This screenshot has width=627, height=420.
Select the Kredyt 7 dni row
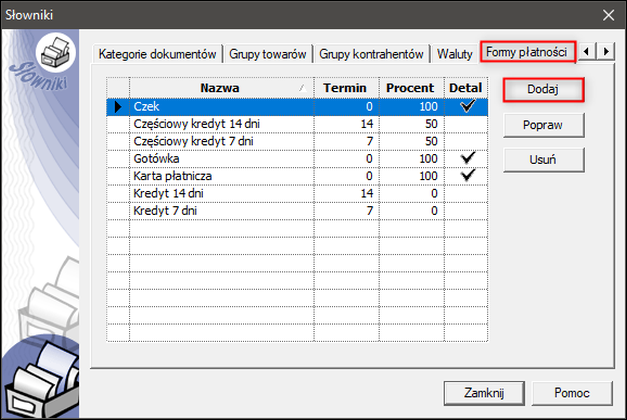point(297,211)
